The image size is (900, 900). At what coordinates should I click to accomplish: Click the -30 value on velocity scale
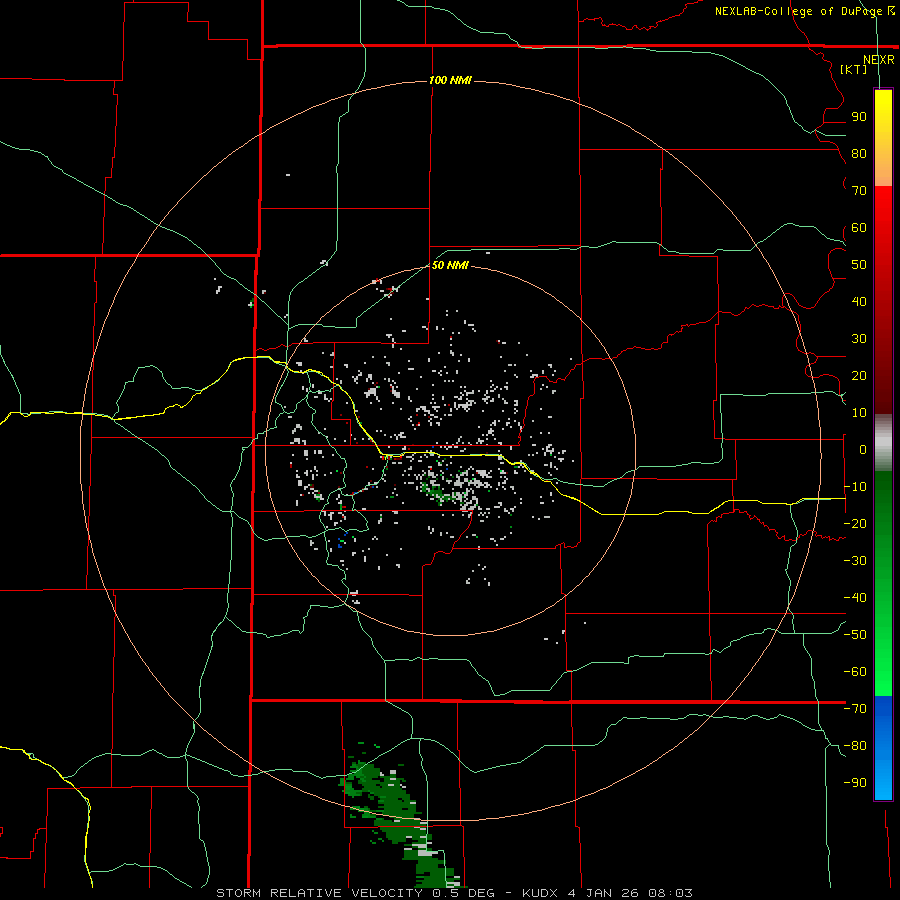[855, 561]
